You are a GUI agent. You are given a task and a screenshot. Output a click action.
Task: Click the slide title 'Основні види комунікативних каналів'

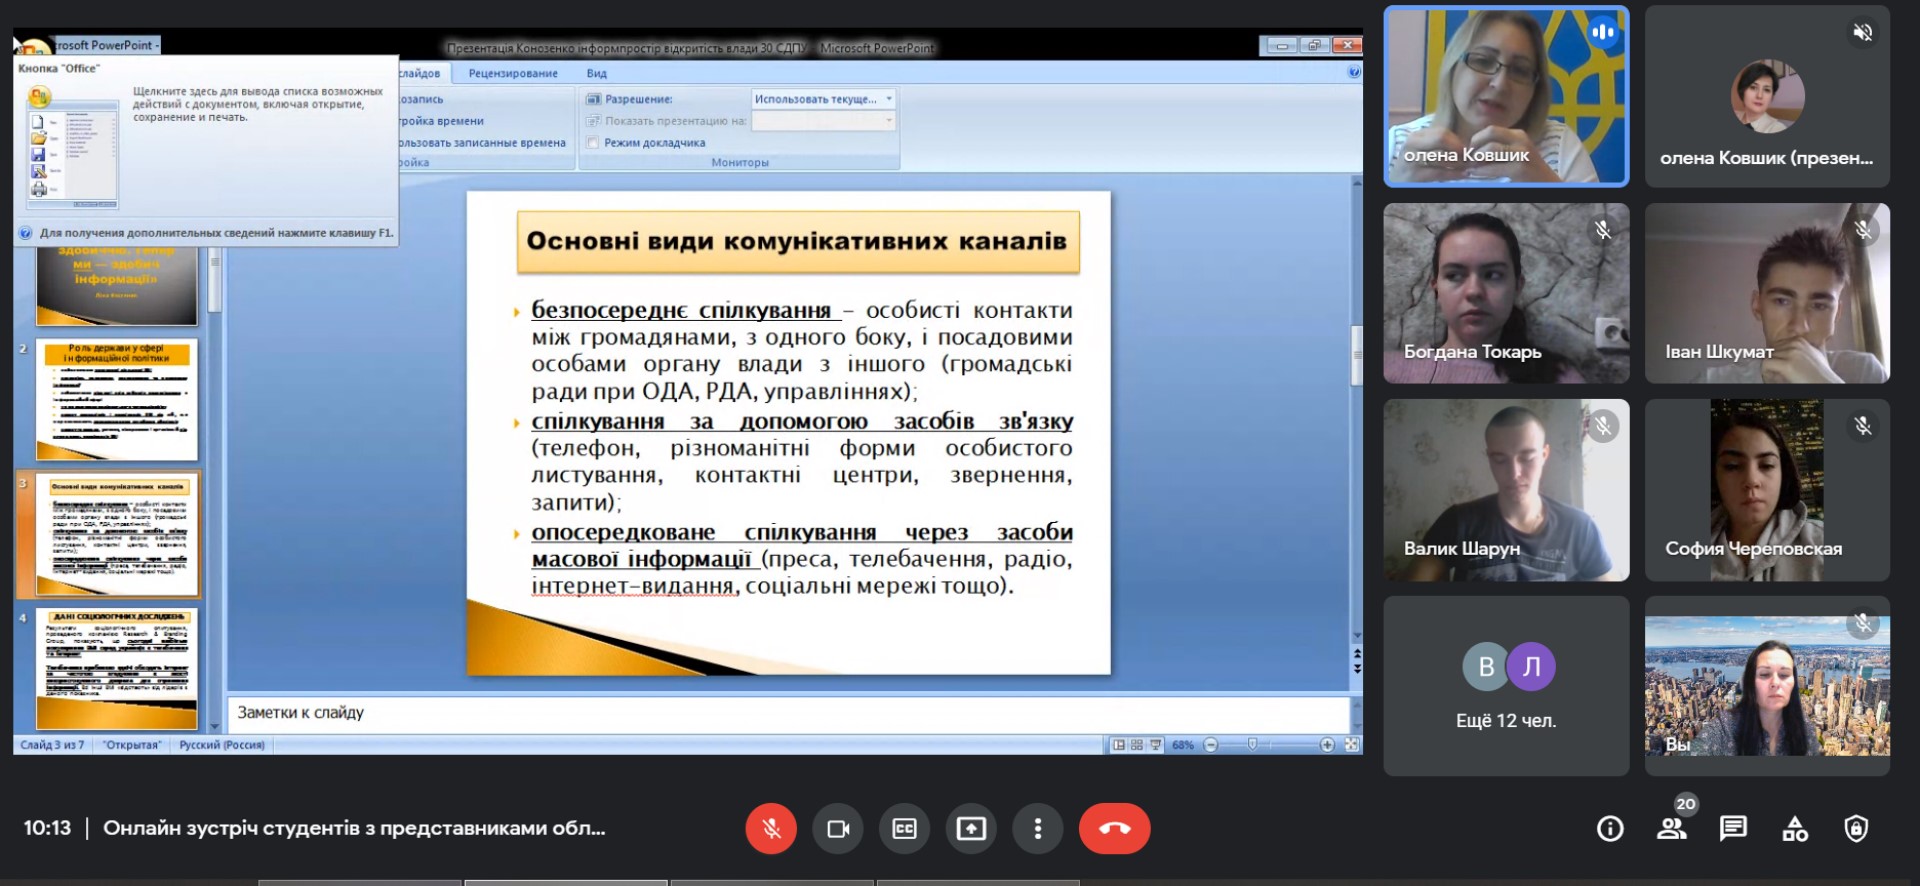click(797, 241)
